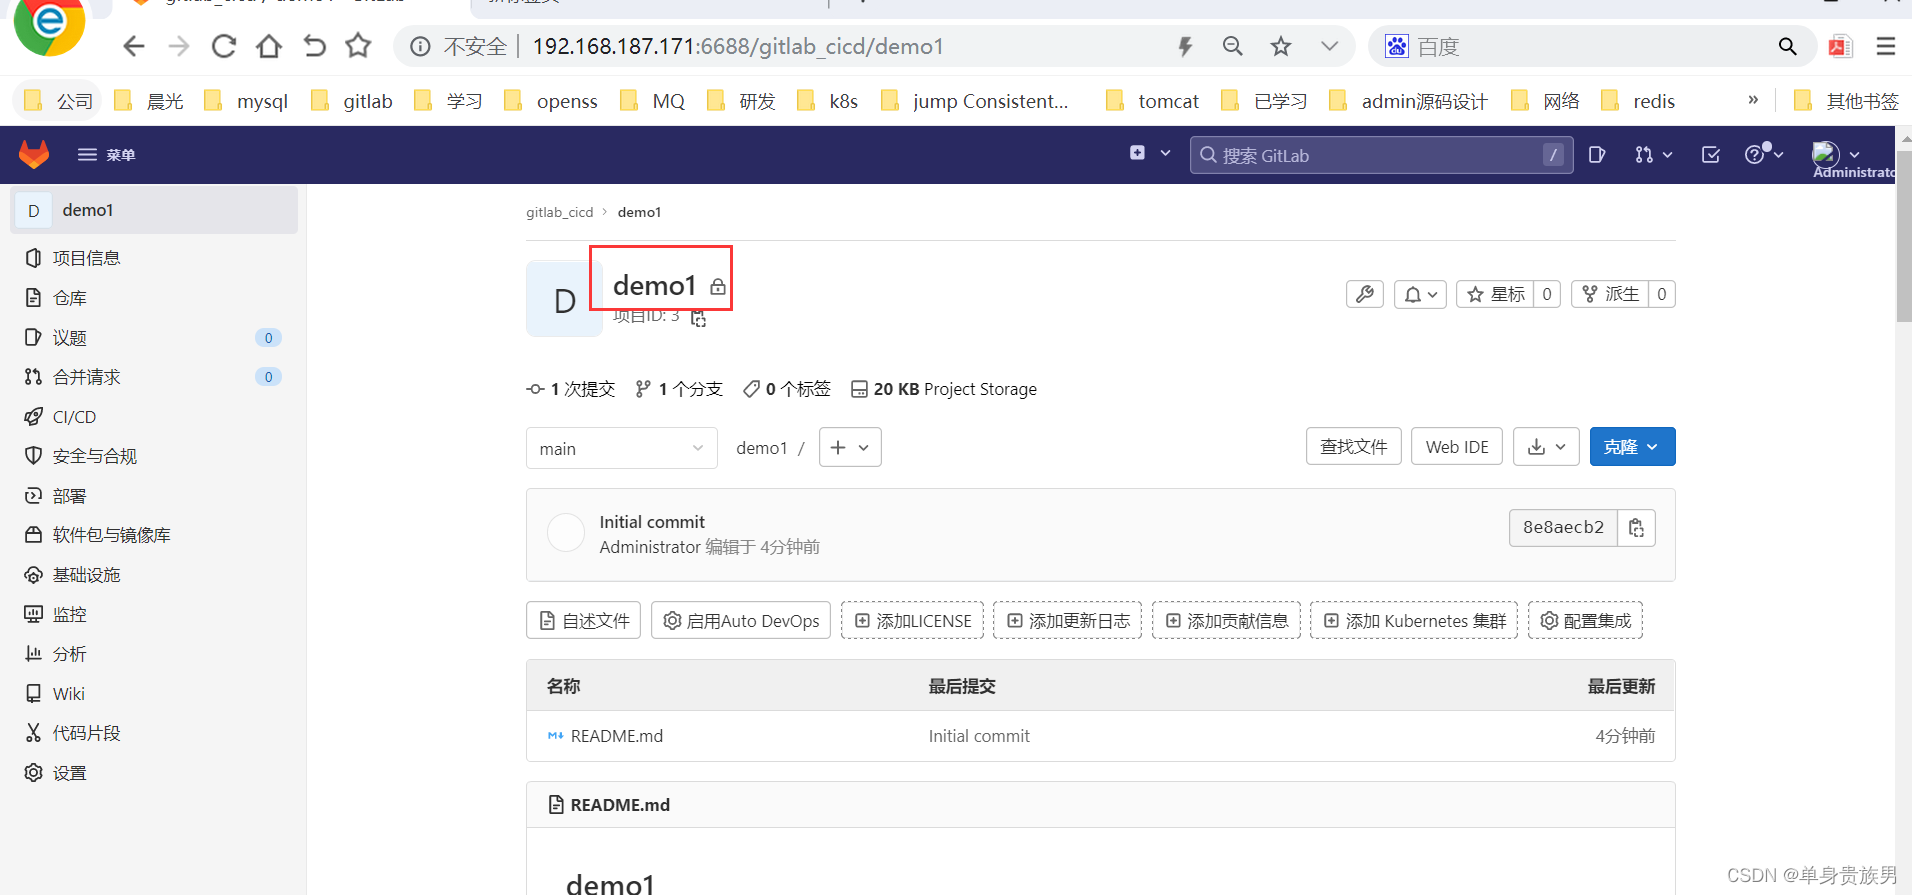Click the browser hamburger menu icon
The image size is (1912, 895).
tap(1886, 46)
